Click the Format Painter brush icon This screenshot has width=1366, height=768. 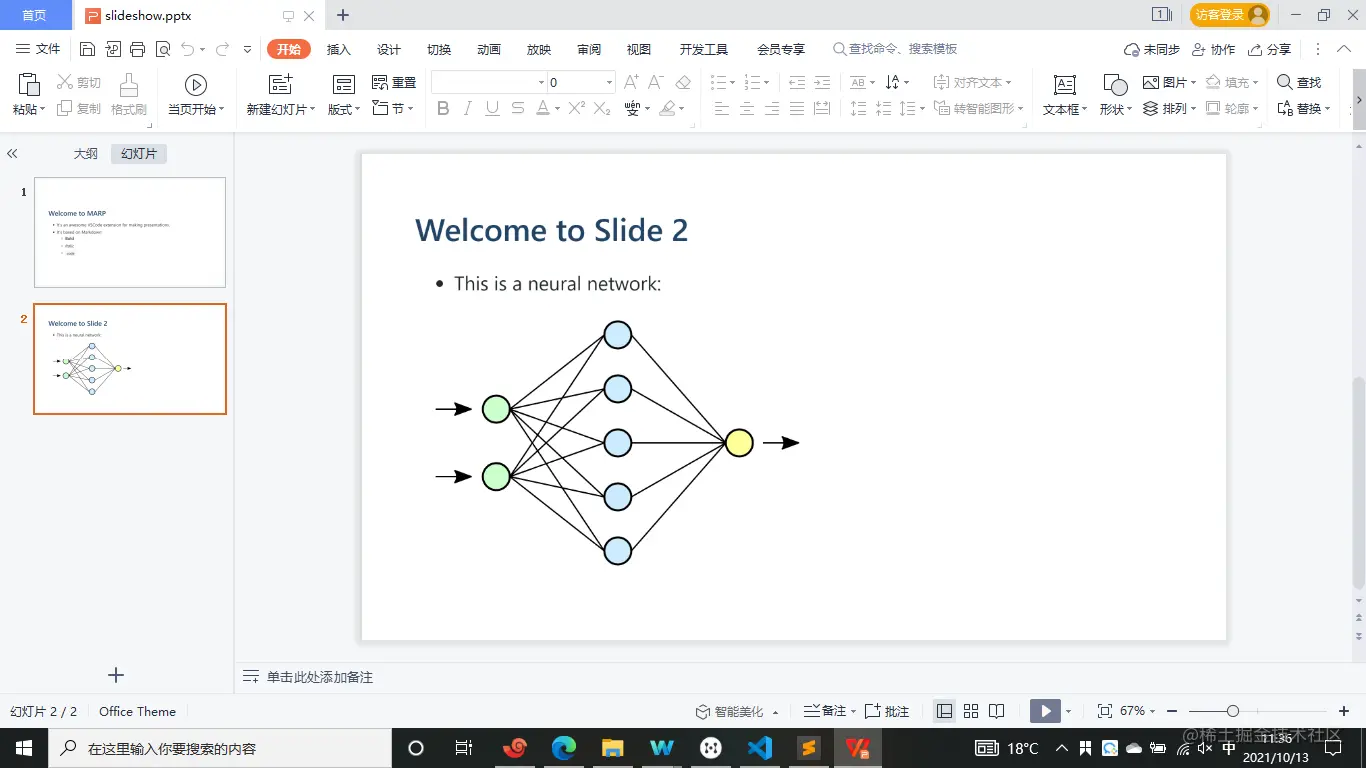click(x=129, y=84)
